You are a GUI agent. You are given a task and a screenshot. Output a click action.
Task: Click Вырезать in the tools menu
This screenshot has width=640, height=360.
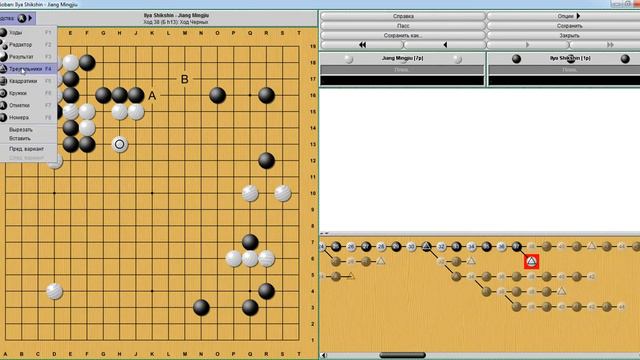coord(21,129)
